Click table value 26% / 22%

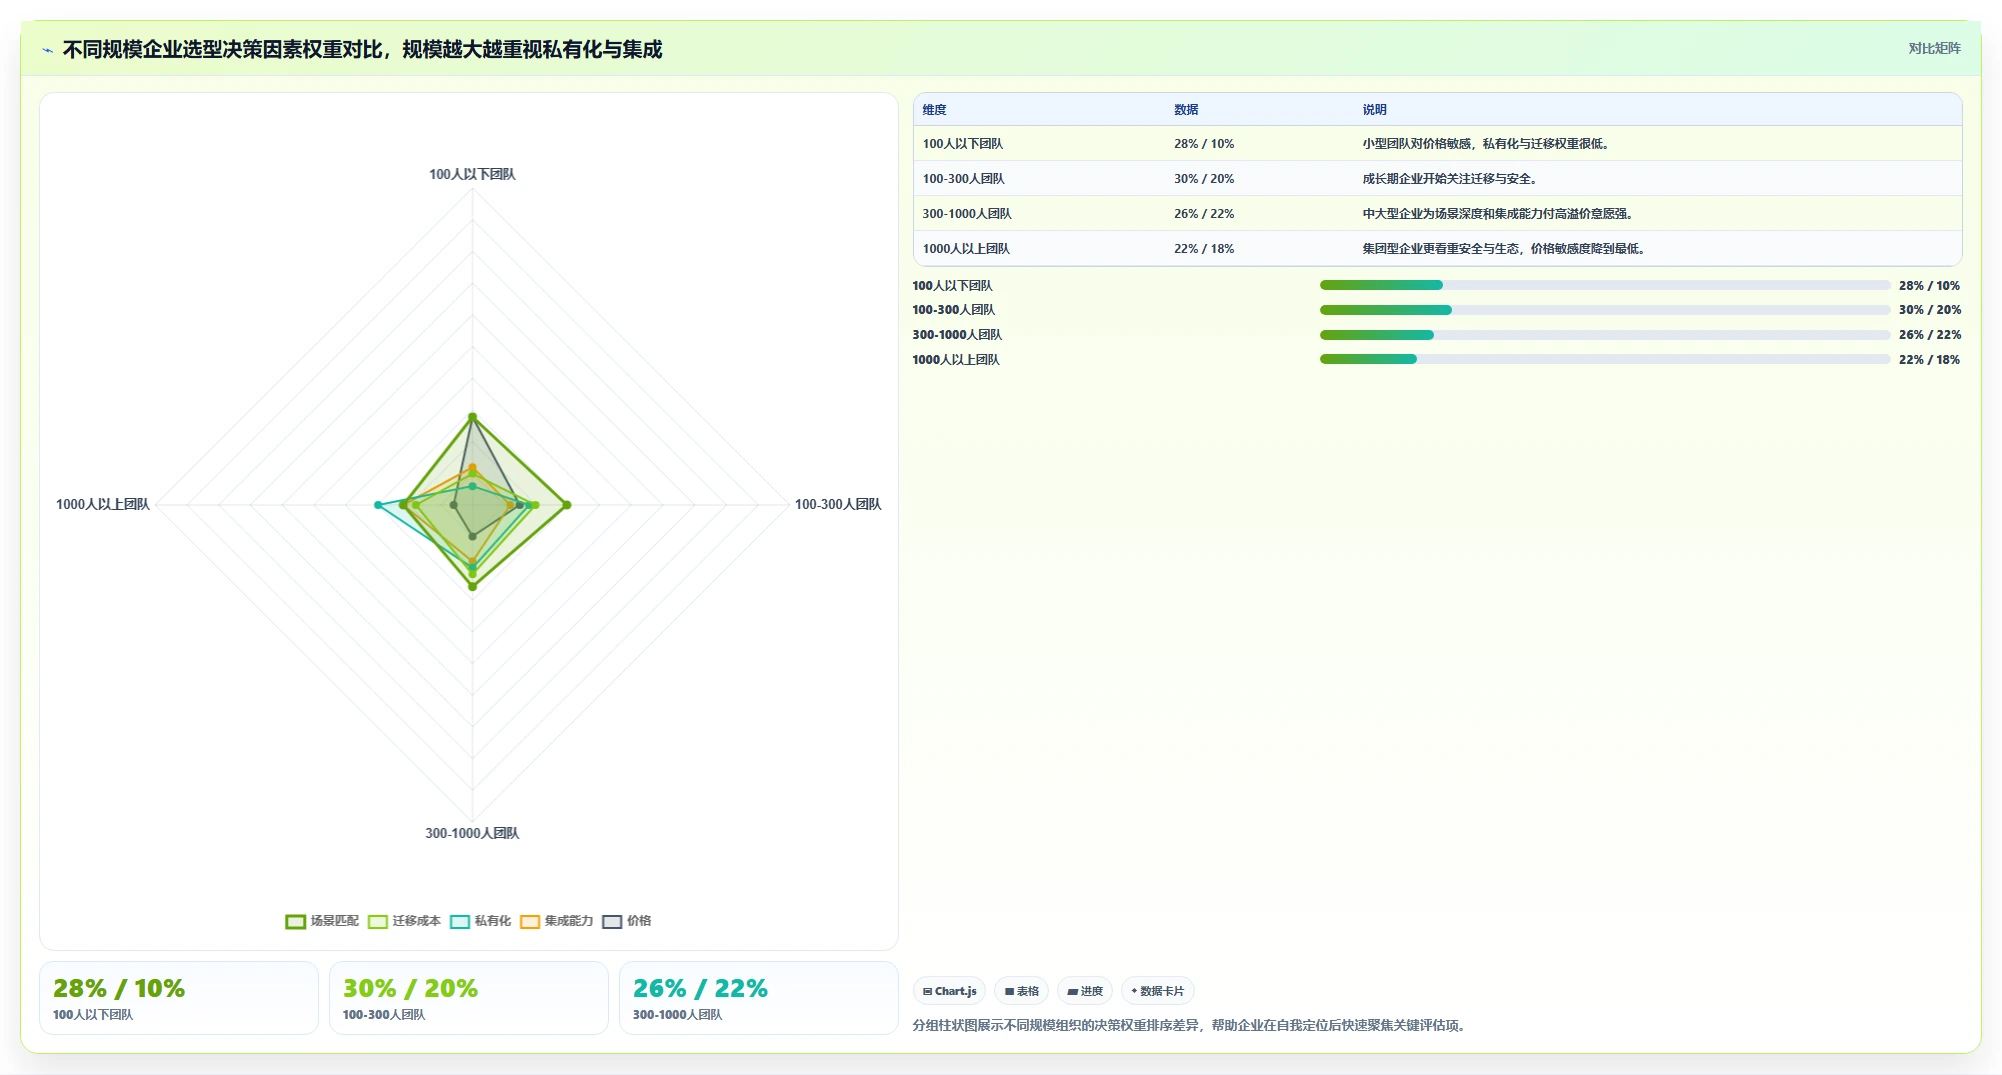pos(1204,214)
